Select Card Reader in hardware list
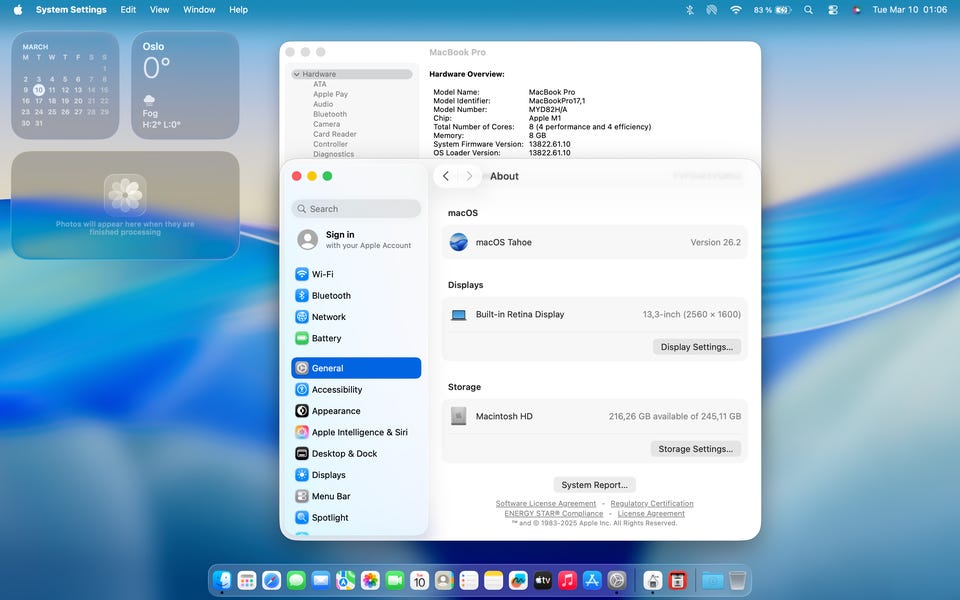Viewport: 960px width, 600px height. pos(334,134)
